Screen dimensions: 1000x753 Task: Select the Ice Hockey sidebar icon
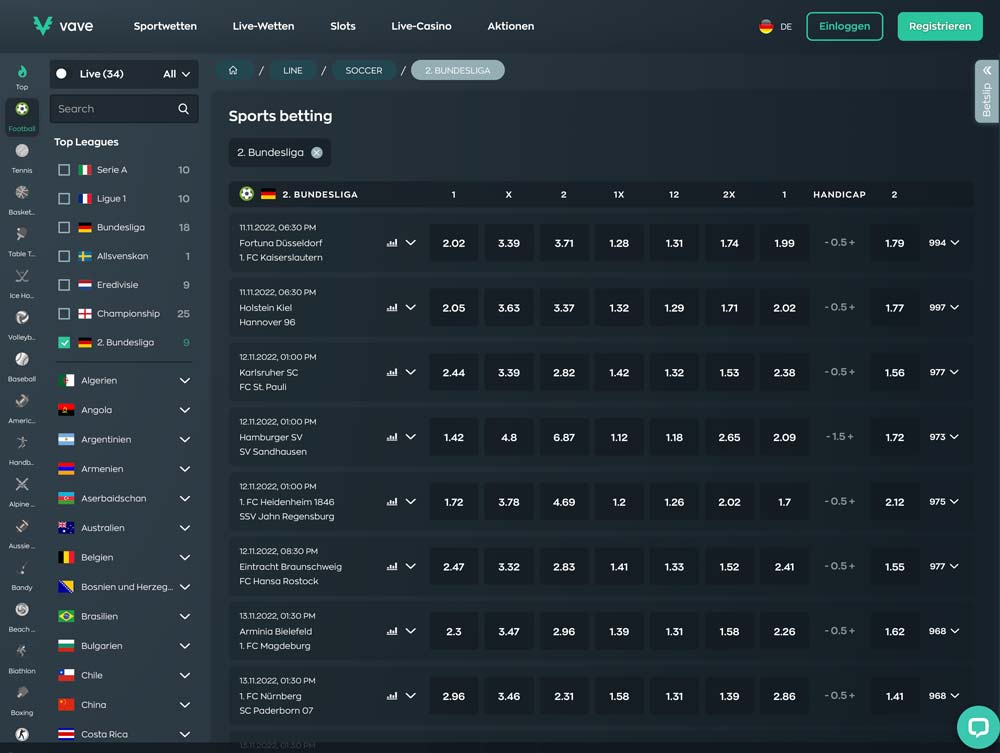pos(22,282)
